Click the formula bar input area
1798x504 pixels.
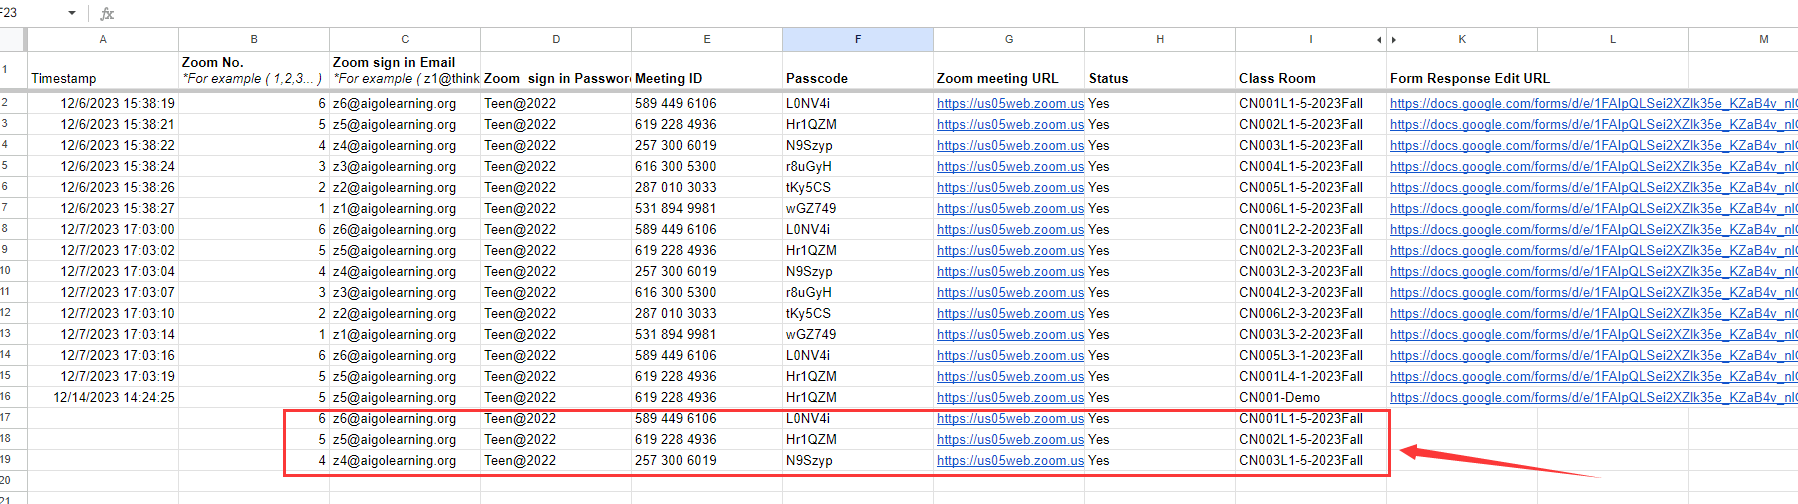(900, 13)
